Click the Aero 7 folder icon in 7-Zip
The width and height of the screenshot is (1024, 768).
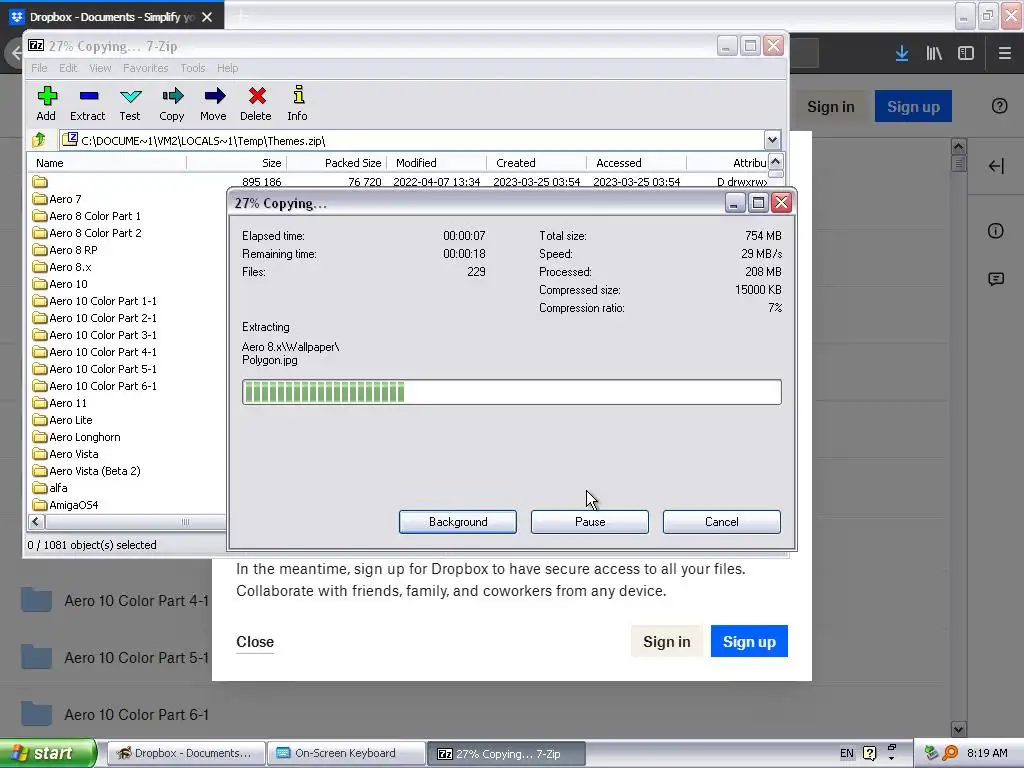point(40,199)
